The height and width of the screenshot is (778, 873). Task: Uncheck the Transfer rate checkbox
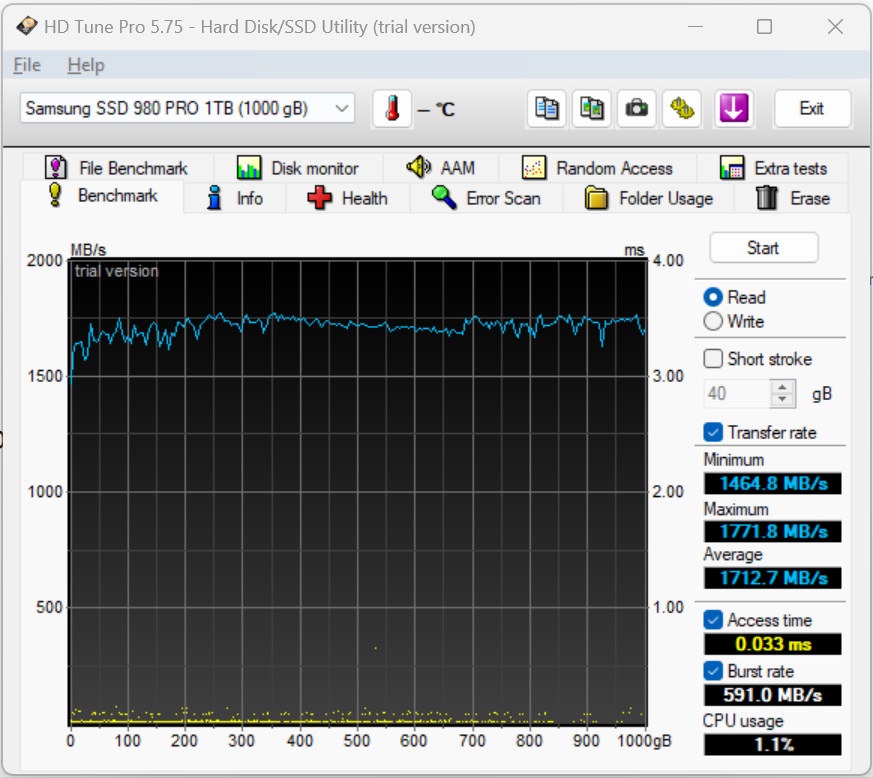pyautogui.click(x=713, y=432)
